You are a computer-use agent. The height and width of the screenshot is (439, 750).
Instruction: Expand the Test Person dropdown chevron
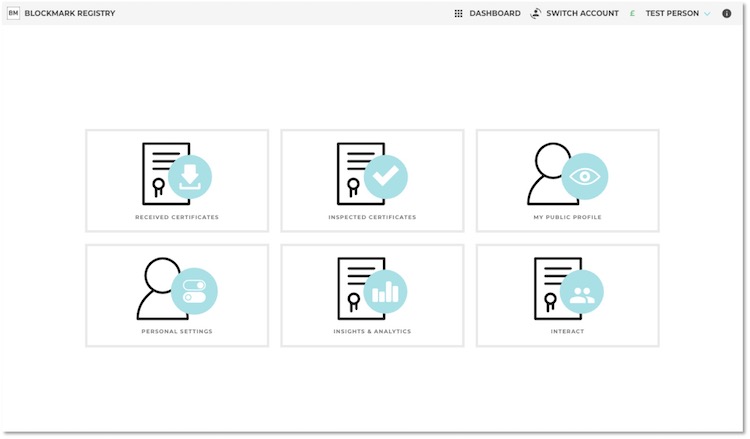click(707, 14)
